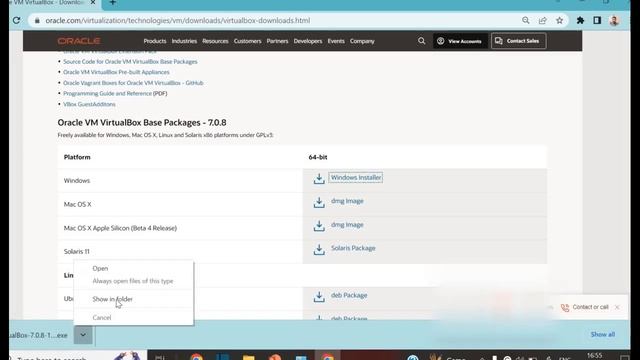The width and height of the screenshot is (640, 360).
Task: Click the download icon for Windows Installer
Action: click(319, 179)
